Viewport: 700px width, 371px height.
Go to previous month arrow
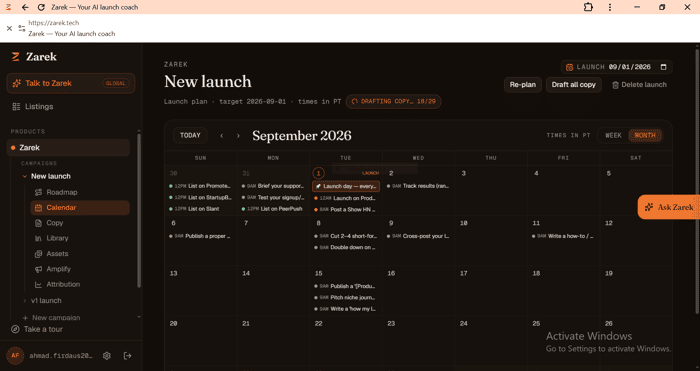pos(222,136)
